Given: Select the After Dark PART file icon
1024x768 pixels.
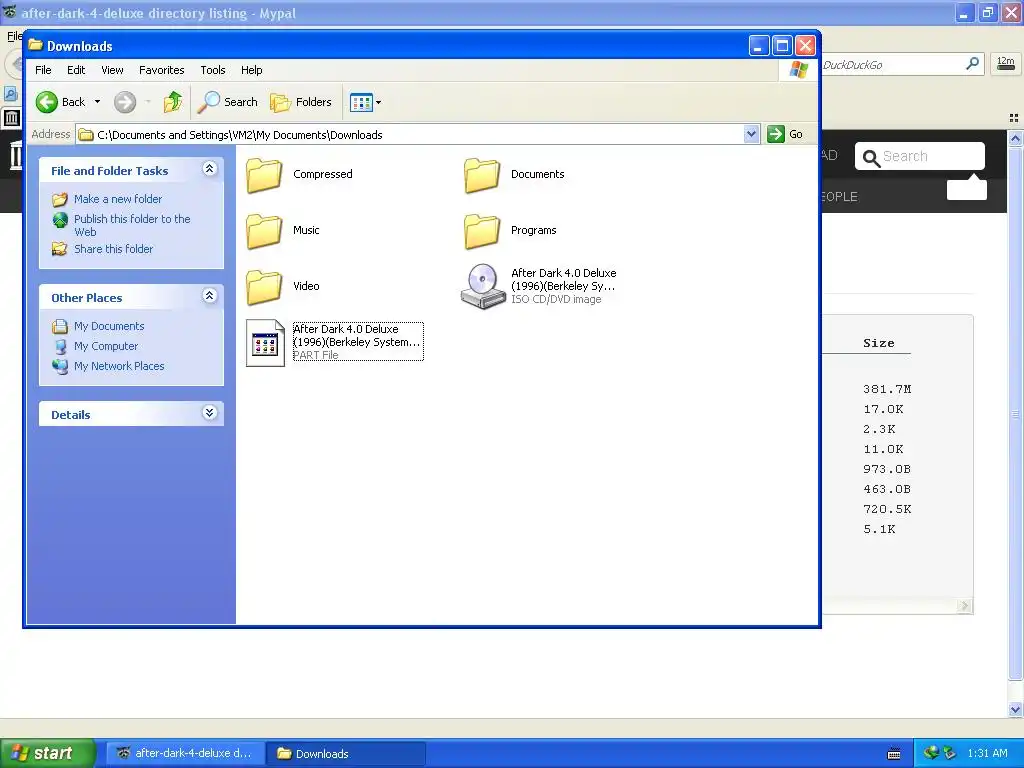Looking at the screenshot, I should point(265,343).
